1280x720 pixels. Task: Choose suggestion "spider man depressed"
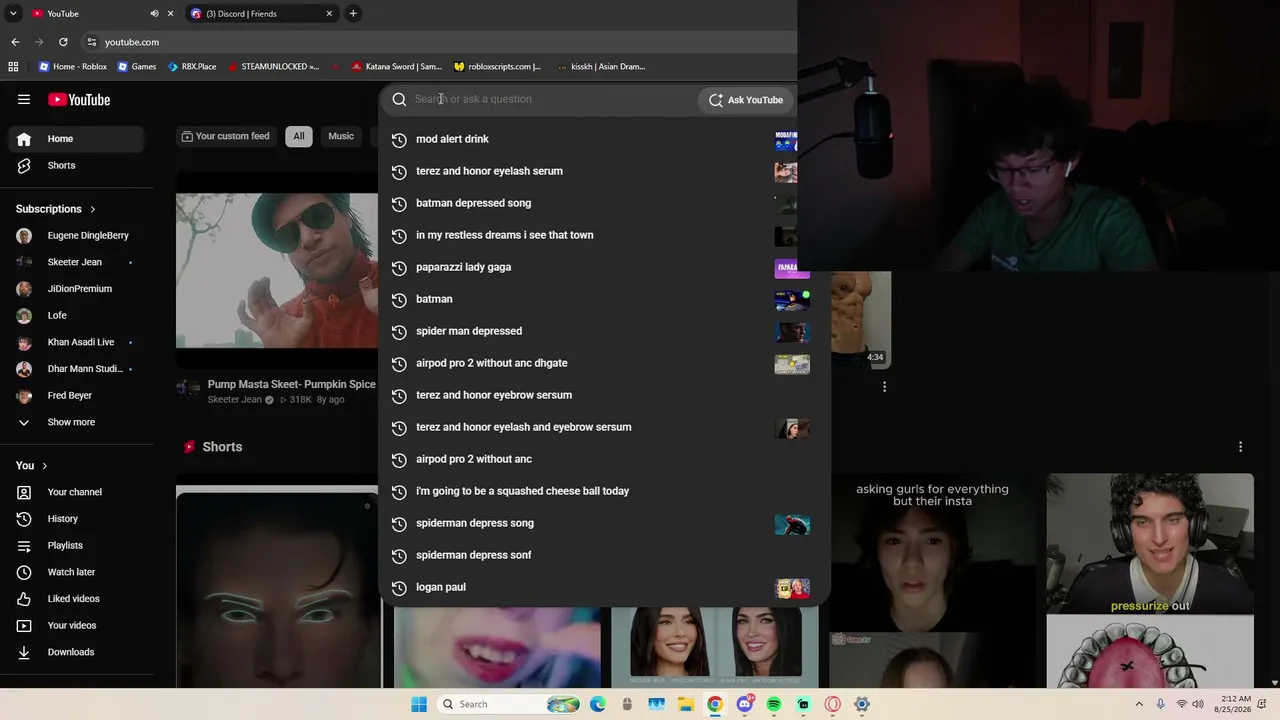point(604,331)
